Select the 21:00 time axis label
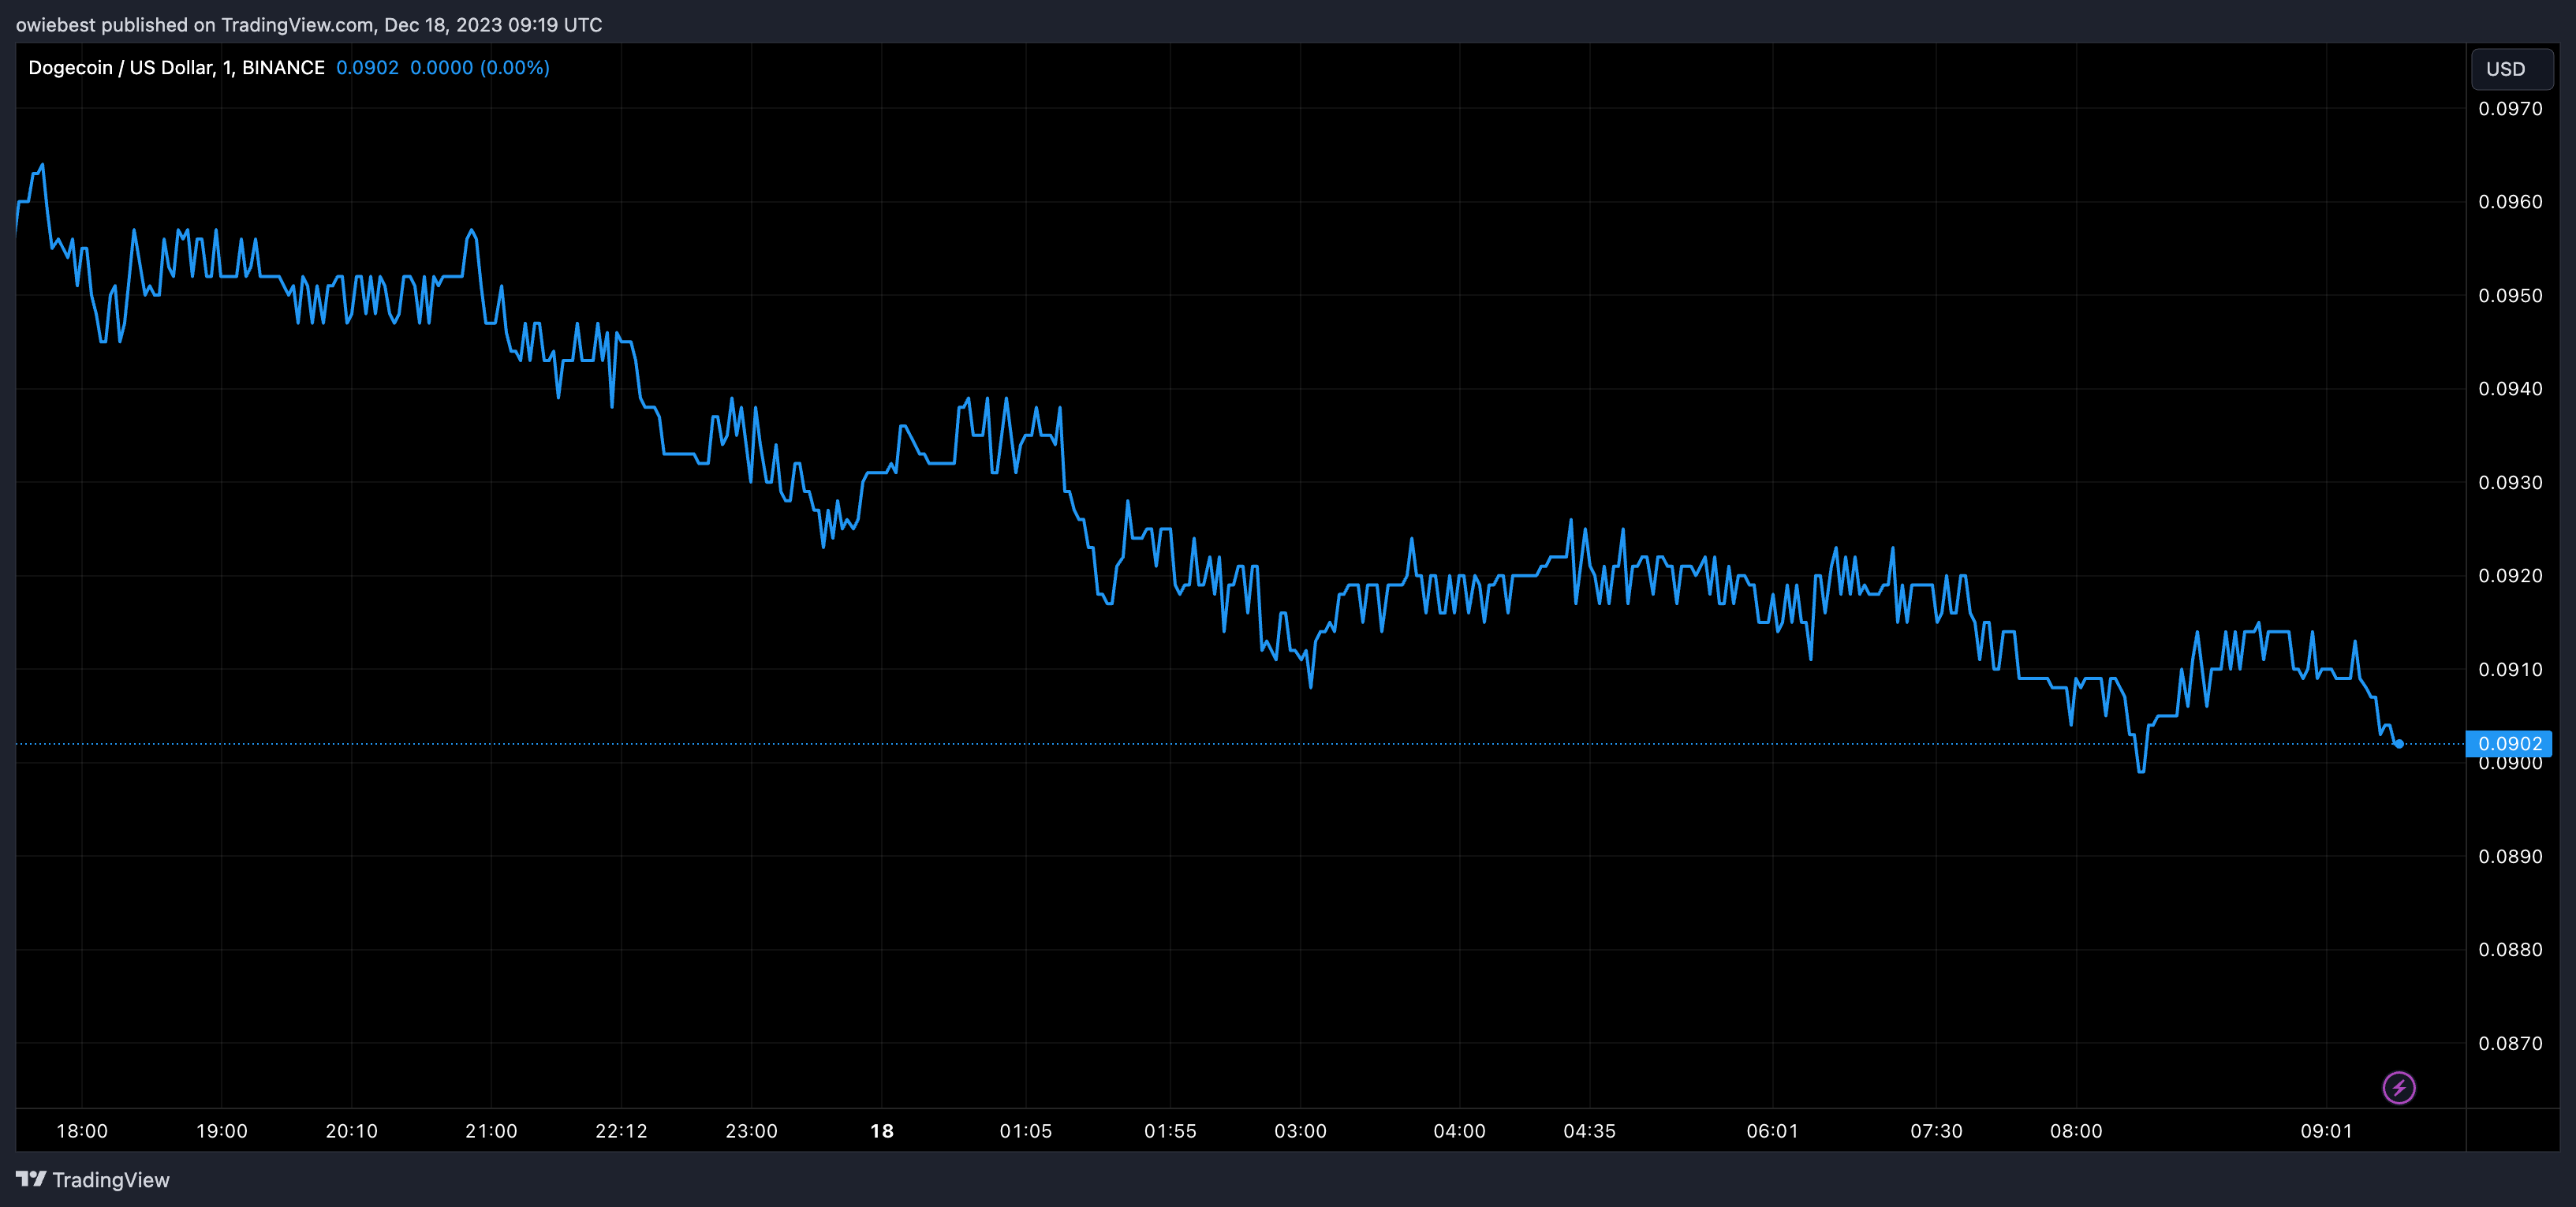 (x=491, y=1131)
